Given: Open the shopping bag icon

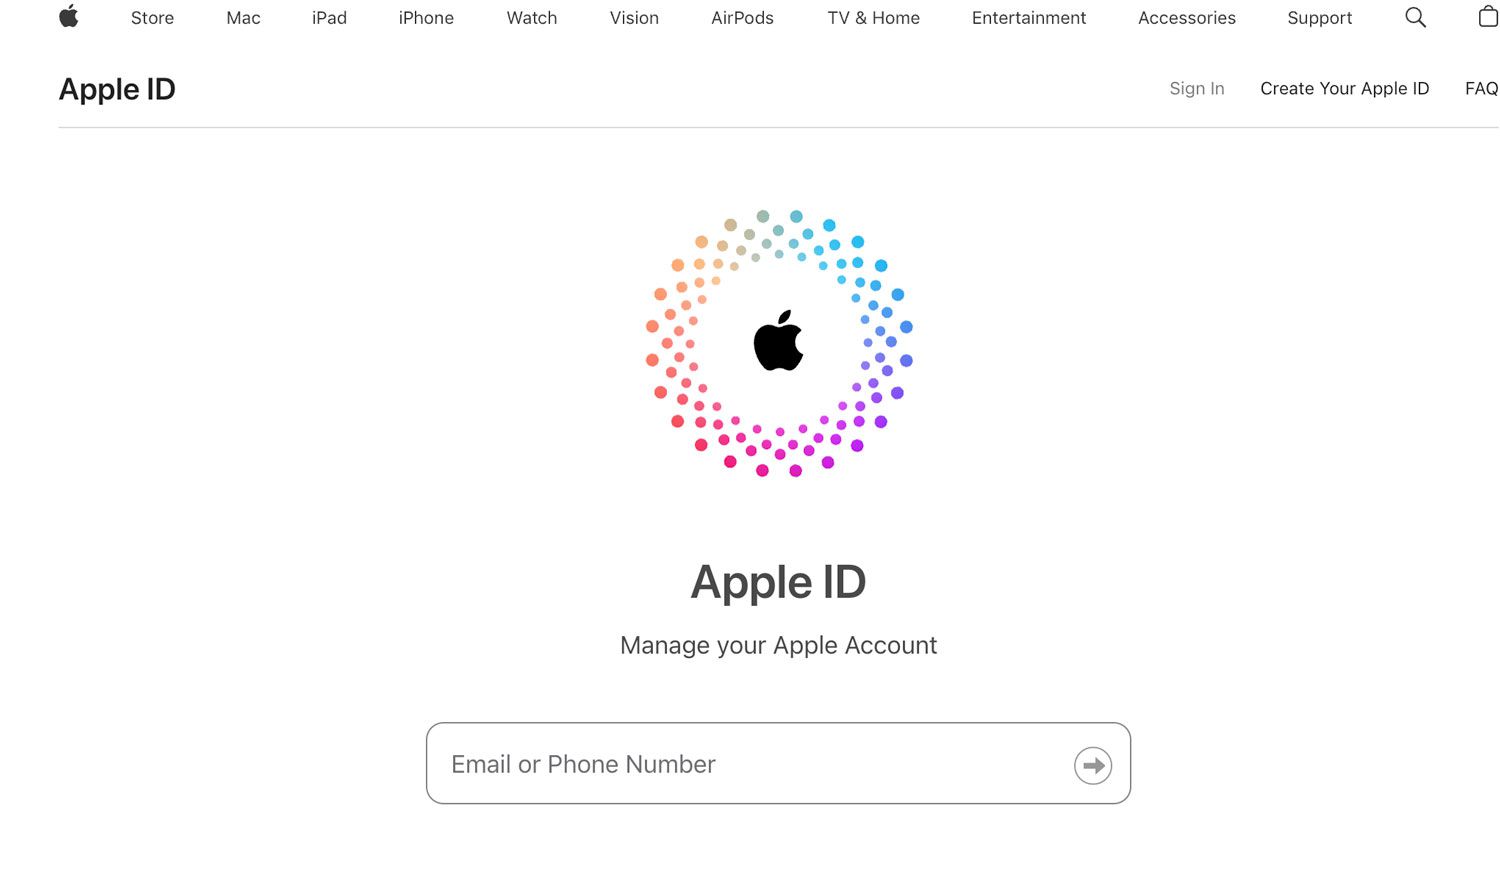Looking at the screenshot, I should [1487, 17].
